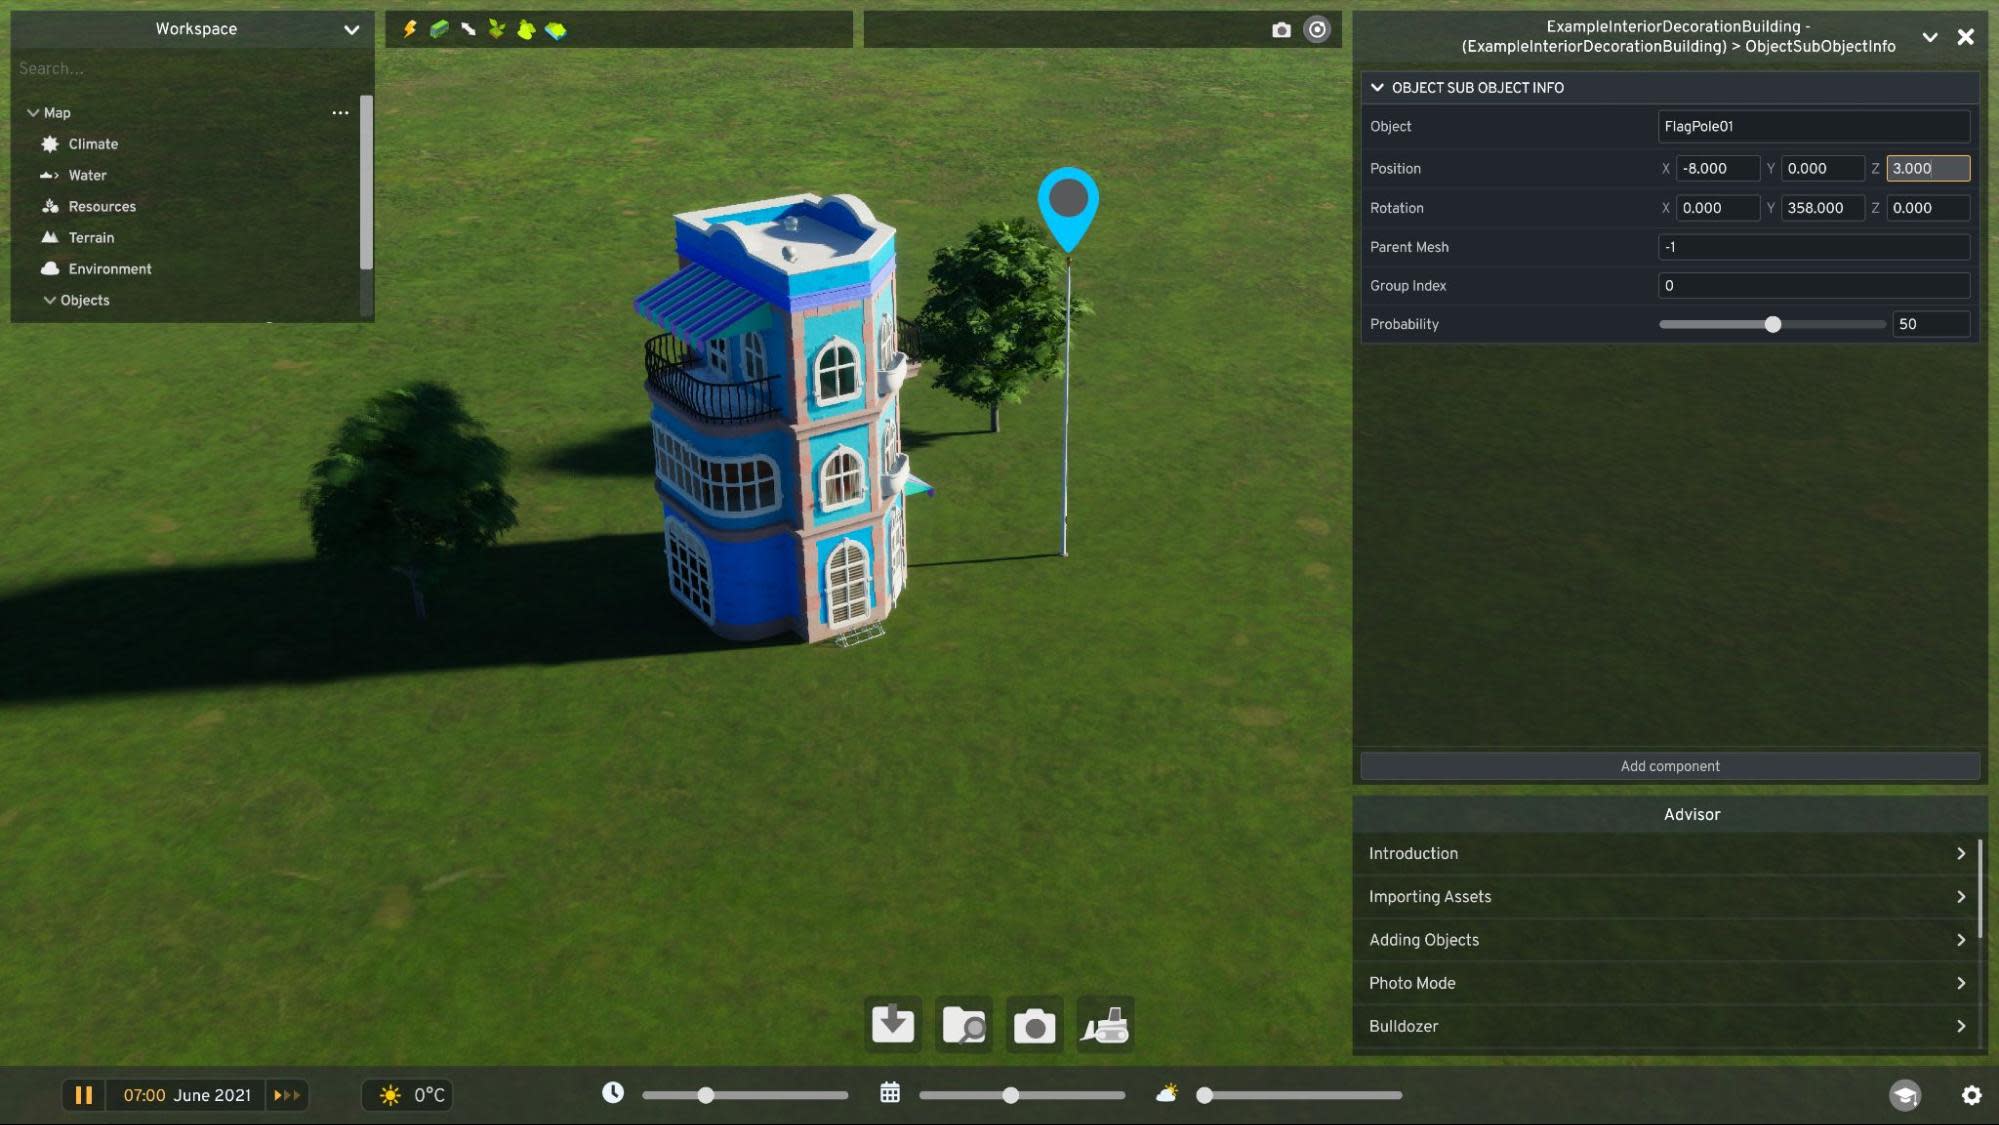Collapse the Objects tree node
Image resolution: width=1999 pixels, height=1125 pixels.
(x=49, y=300)
